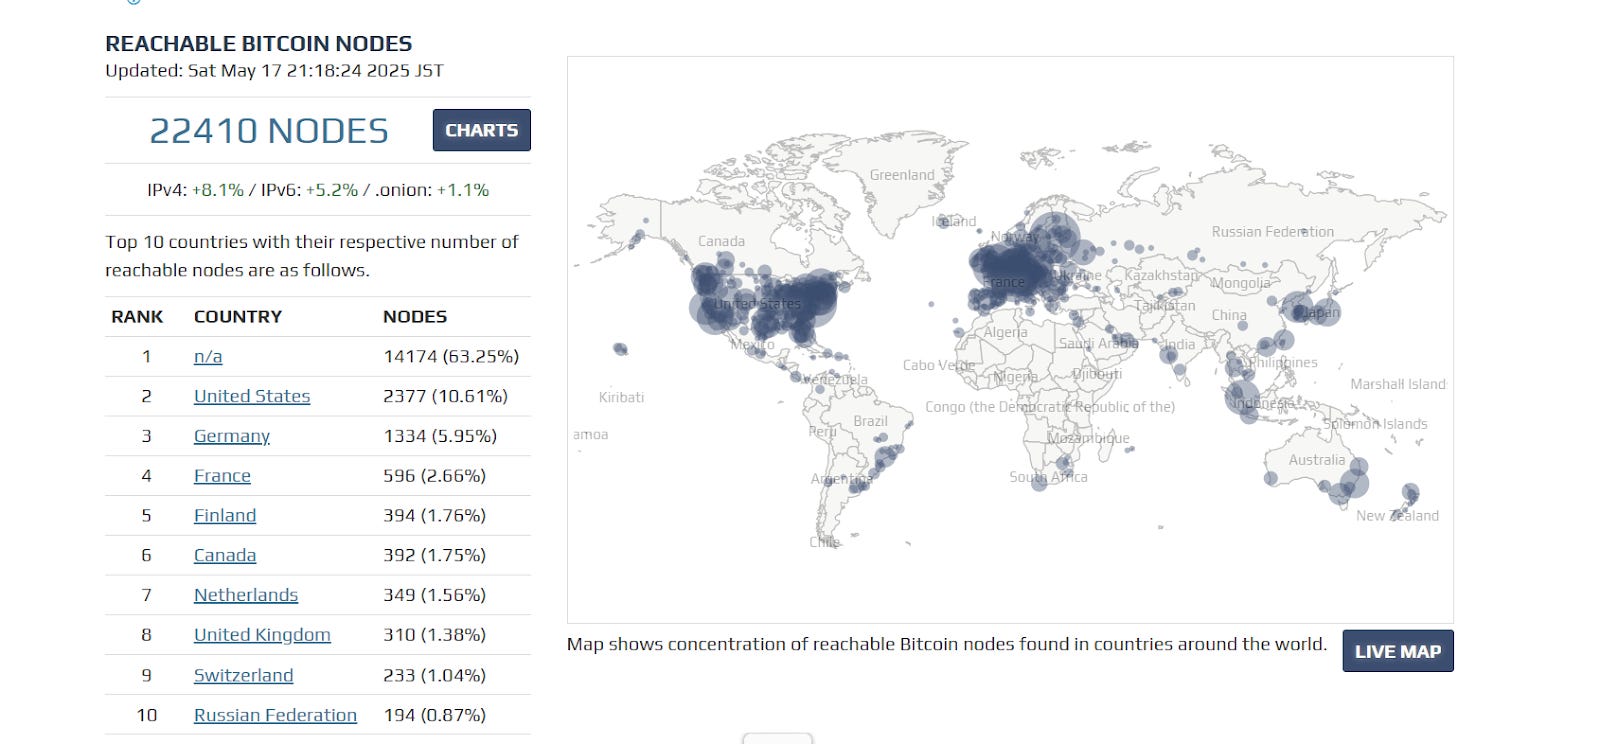
Task: Click the 394 (1.76%) nodes value
Action: [x=434, y=515]
